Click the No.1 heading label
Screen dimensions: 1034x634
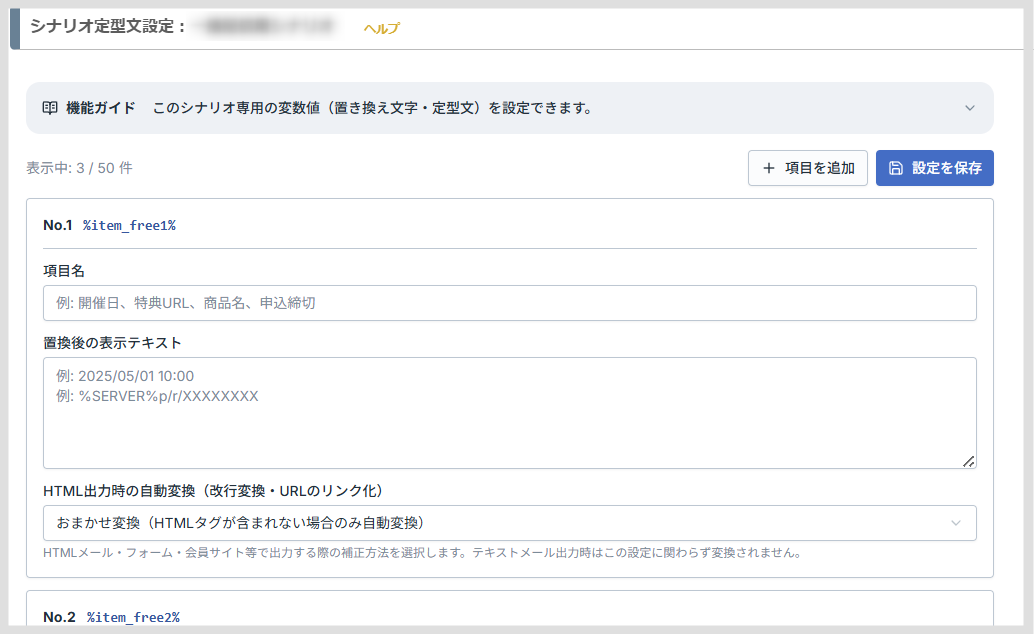coord(57,226)
